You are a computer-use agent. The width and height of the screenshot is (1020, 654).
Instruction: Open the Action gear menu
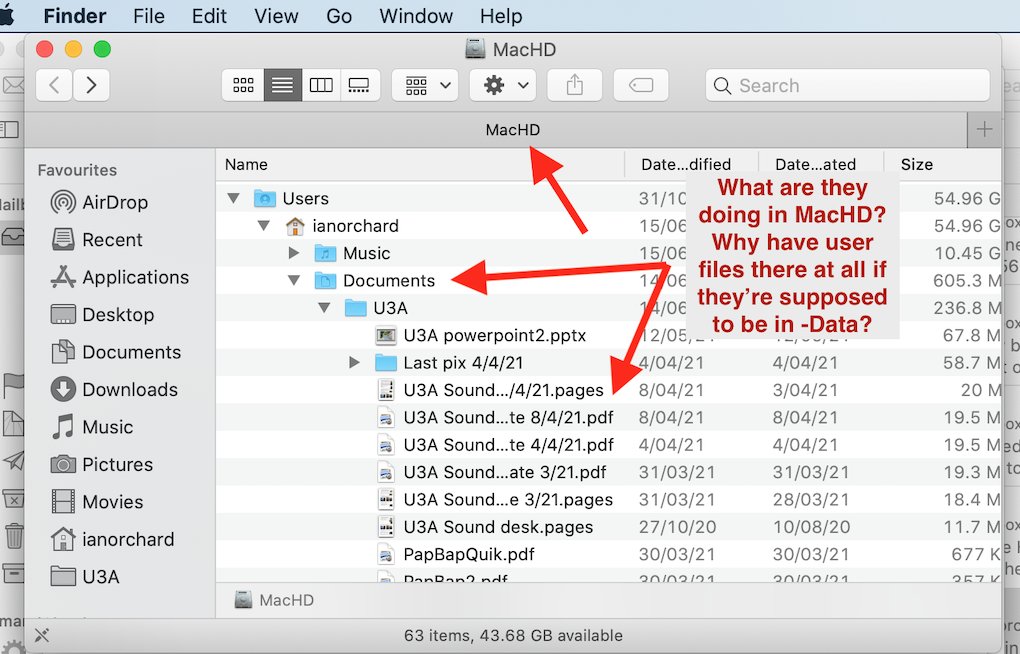(503, 85)
